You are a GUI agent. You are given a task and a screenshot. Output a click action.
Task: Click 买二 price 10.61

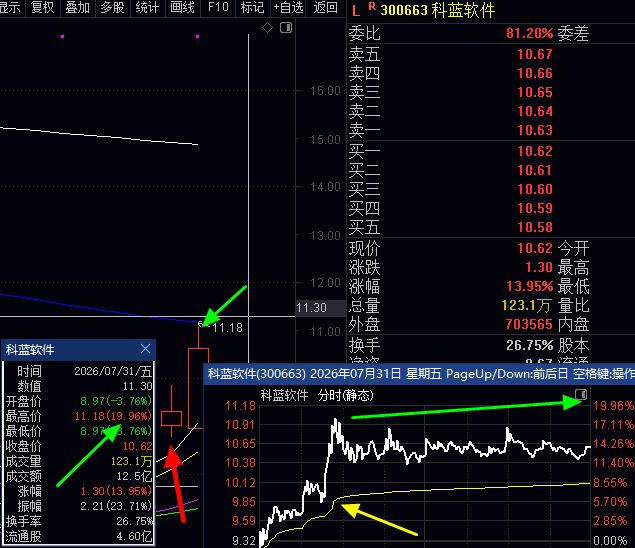tap(535, 171)
